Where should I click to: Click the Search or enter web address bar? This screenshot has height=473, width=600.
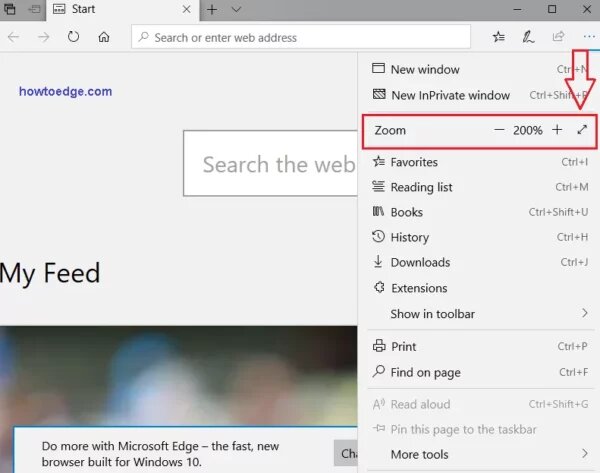[301, 37]
